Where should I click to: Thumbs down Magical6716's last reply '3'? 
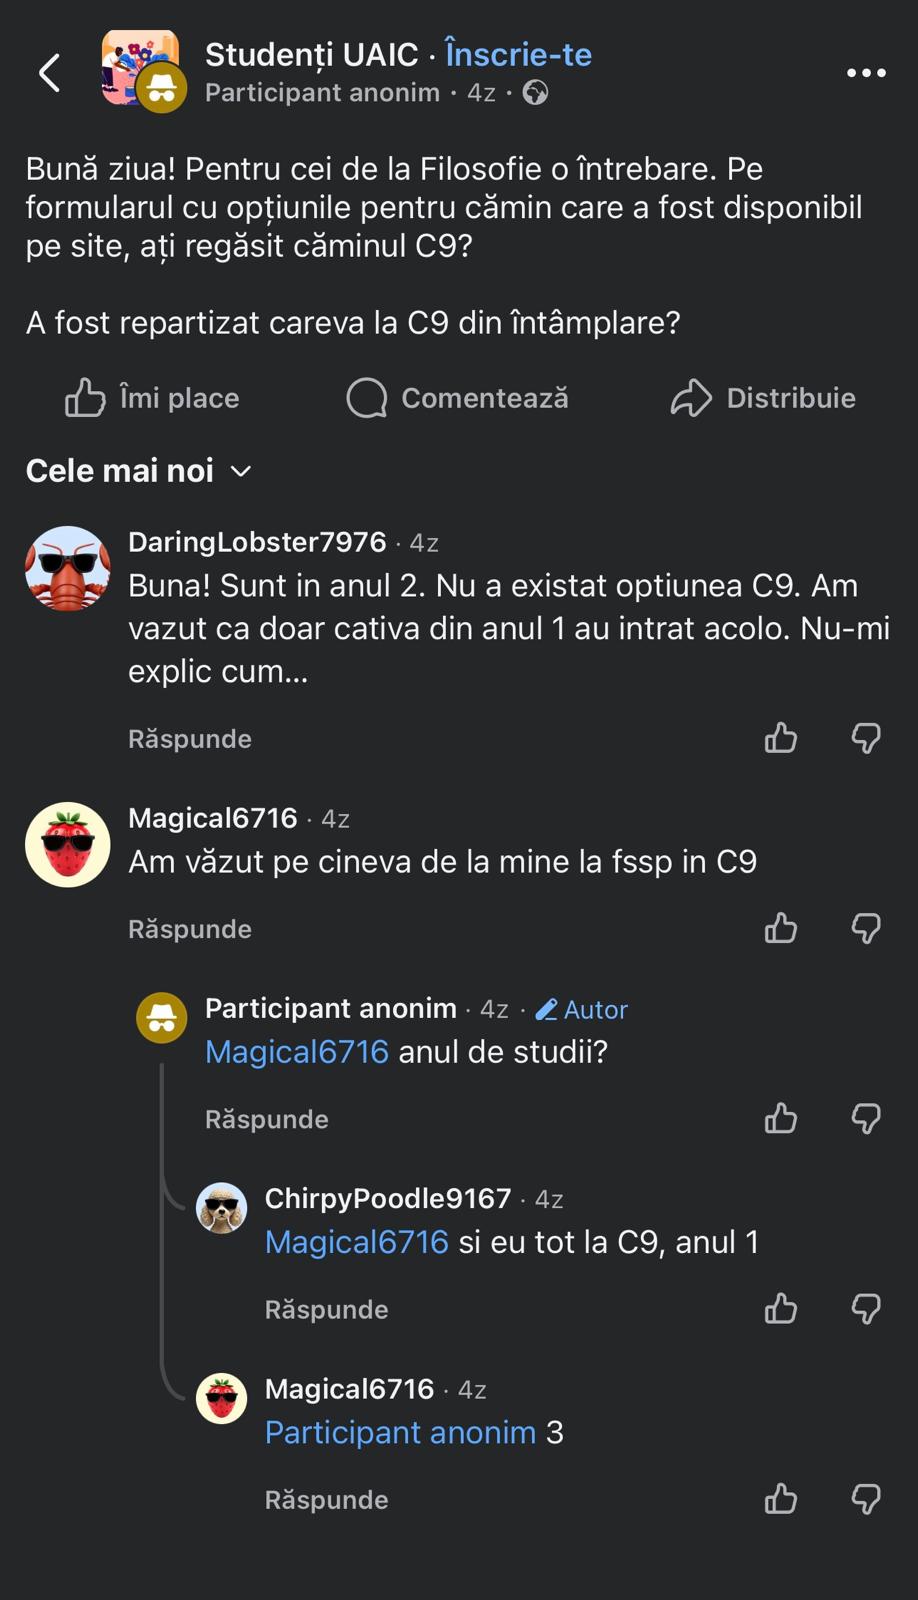[866, 1499]
